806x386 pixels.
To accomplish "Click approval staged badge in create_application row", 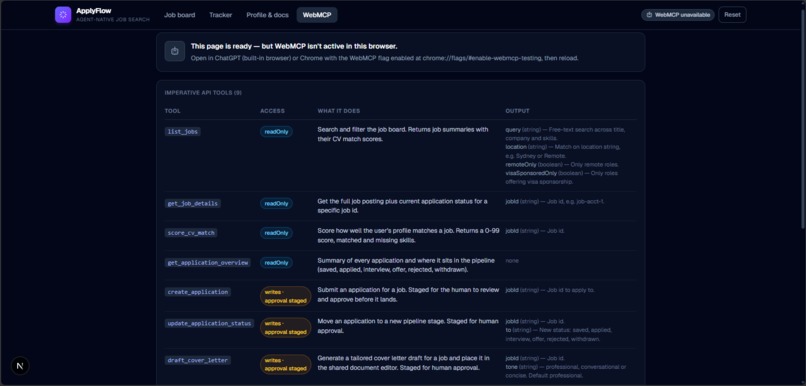I will [285, 296].
